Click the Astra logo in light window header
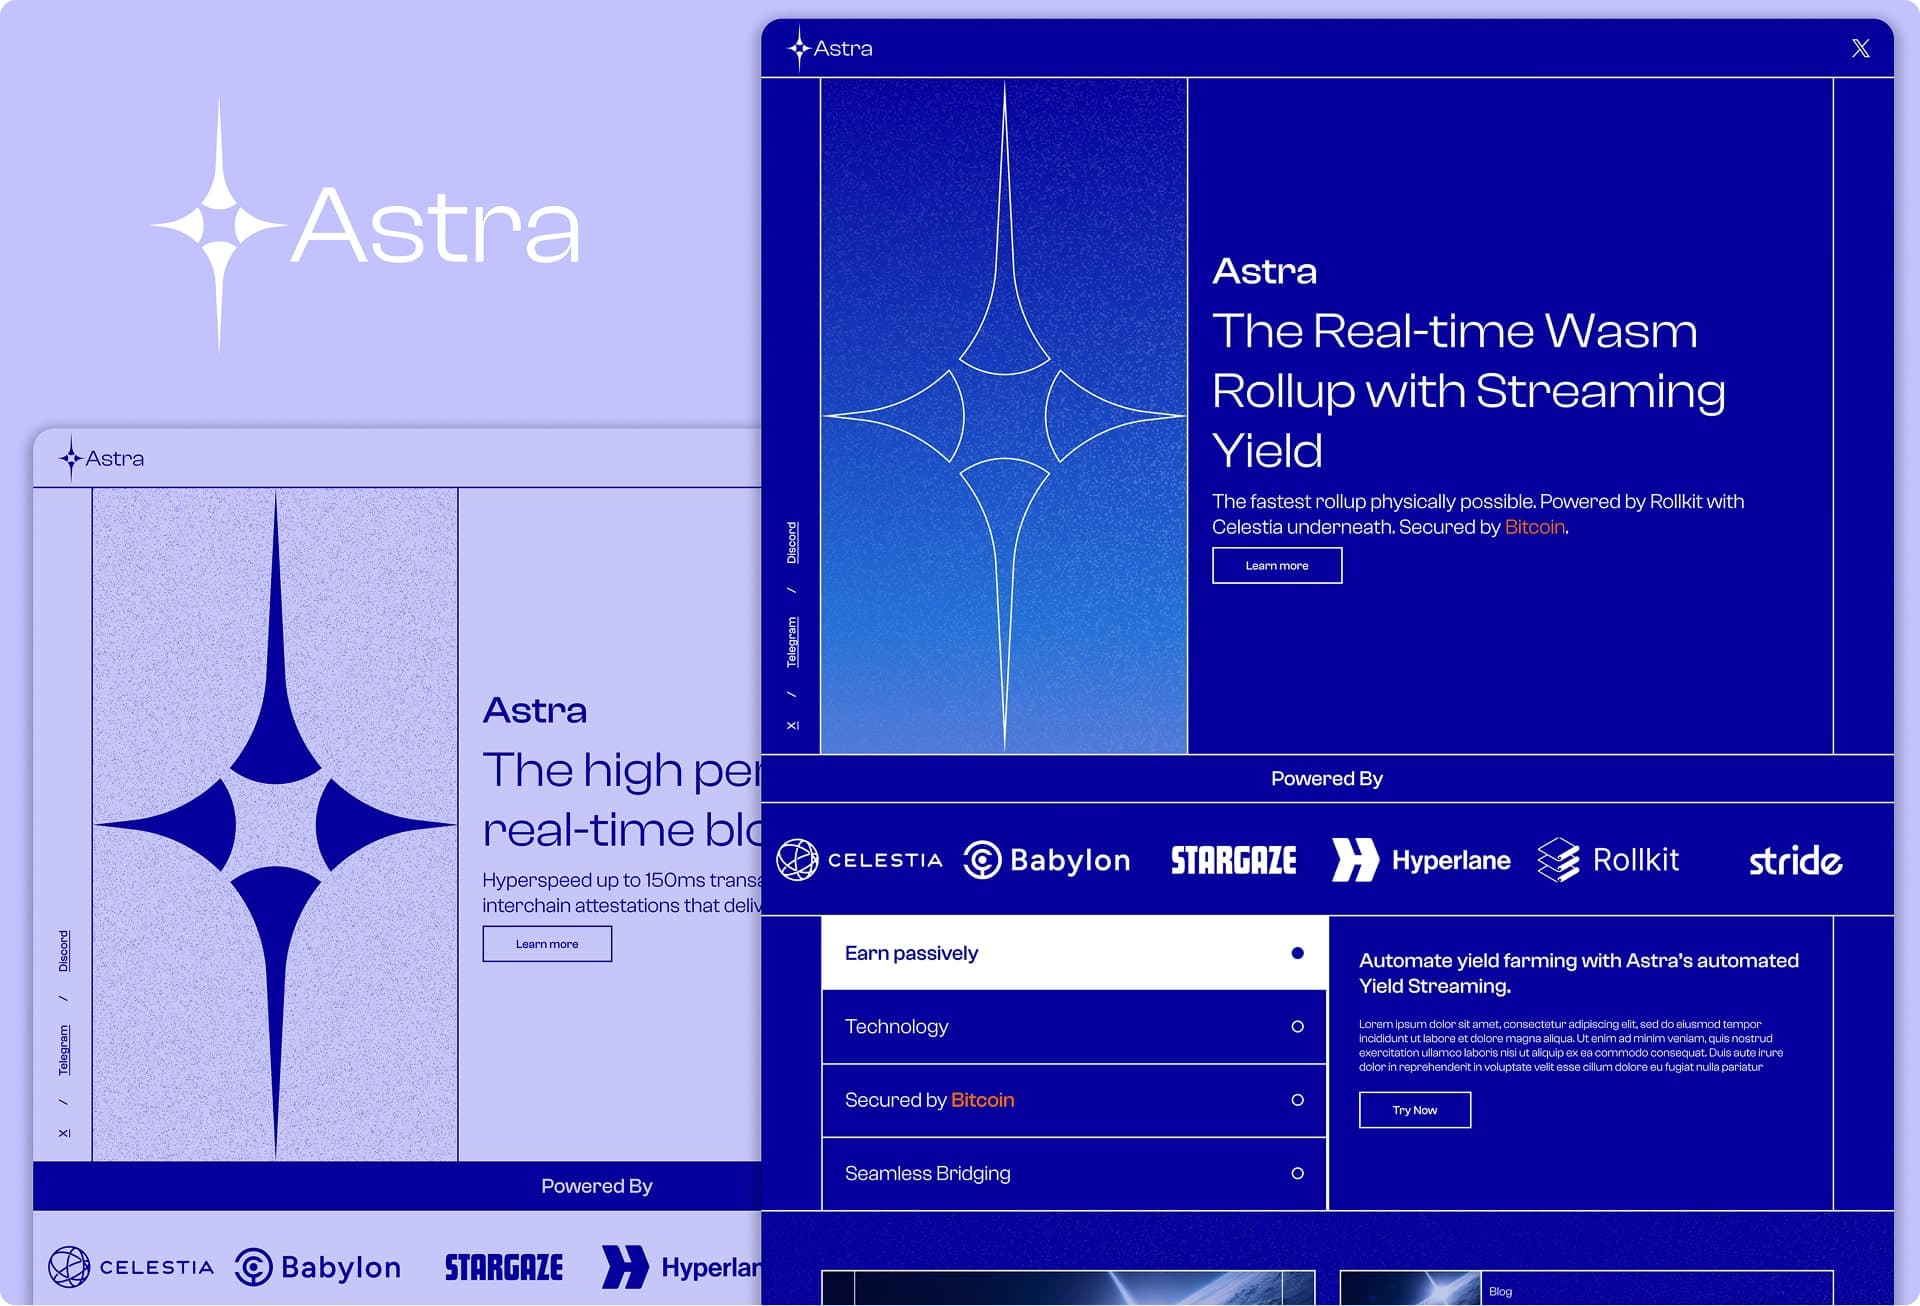Image resolution: width=1920 pixels, height=1306 pixels. pos(102,458)
